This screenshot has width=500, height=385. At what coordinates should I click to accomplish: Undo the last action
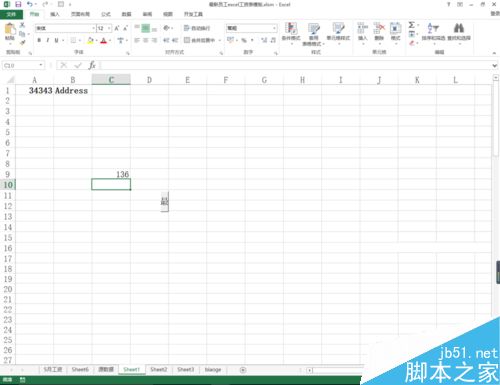[30, 4]
